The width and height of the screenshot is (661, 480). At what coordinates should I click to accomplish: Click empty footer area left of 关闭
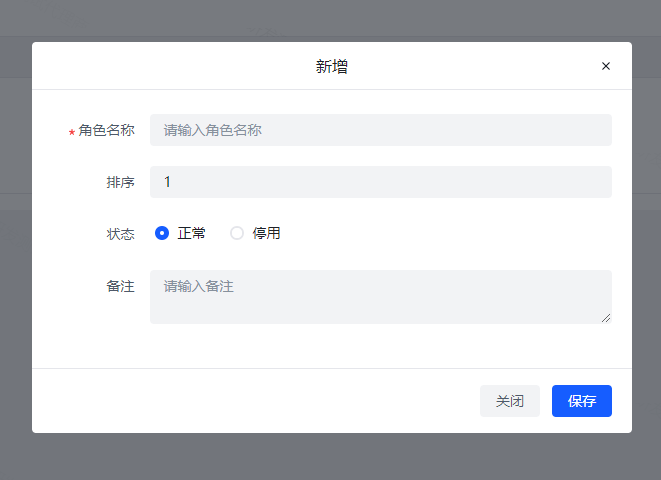click(x=250, y=401)
